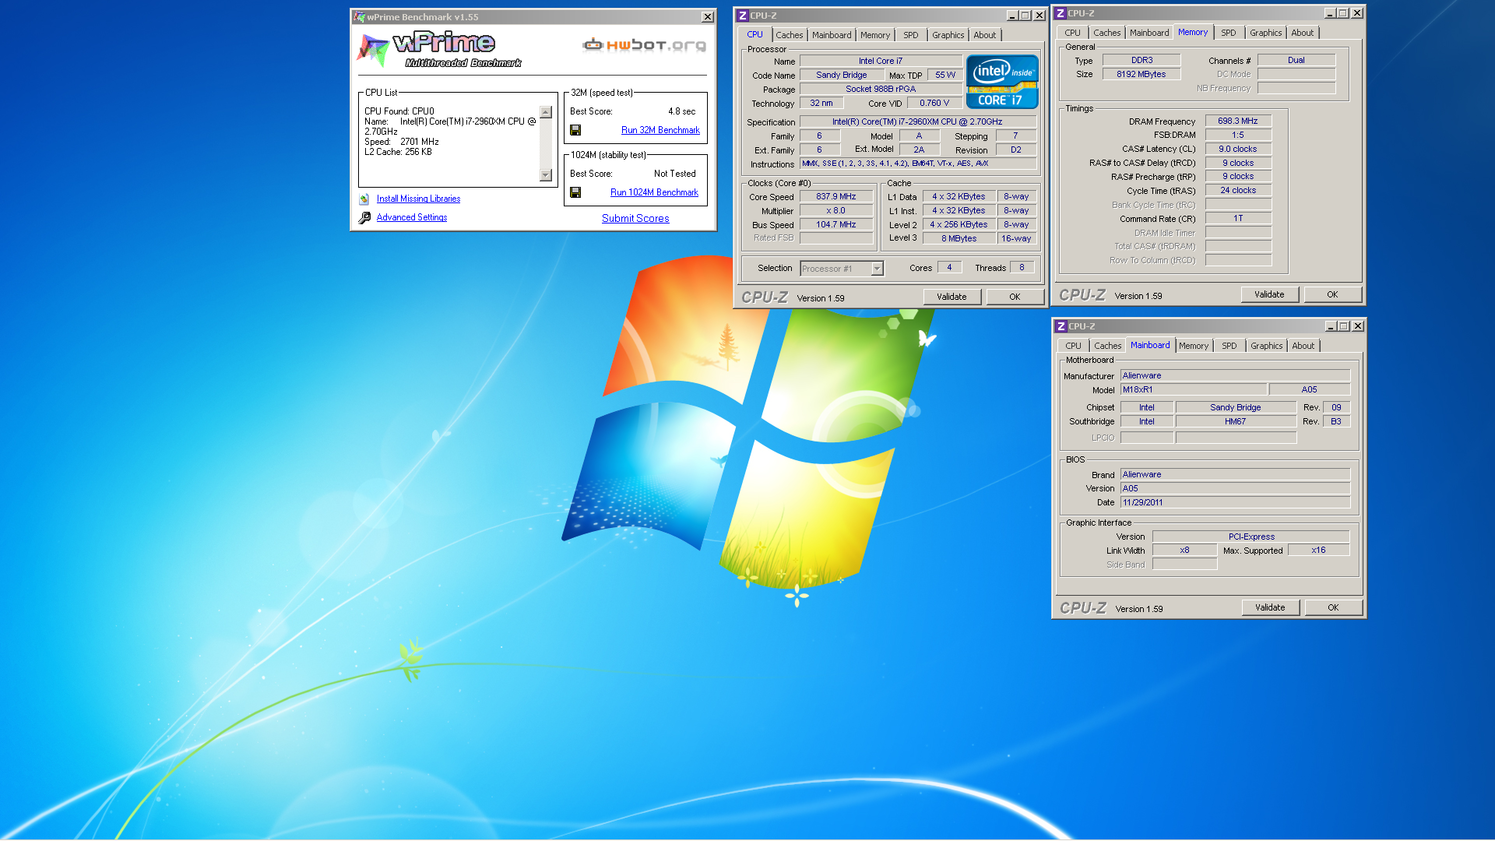Select Mainboard tab in the Memory window
This screenshot has height=841, width=1495.
pos(1149,33)
